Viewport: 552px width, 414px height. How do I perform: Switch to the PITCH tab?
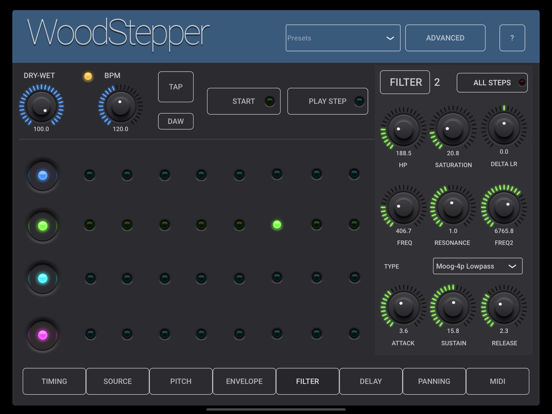pos(181,381)
